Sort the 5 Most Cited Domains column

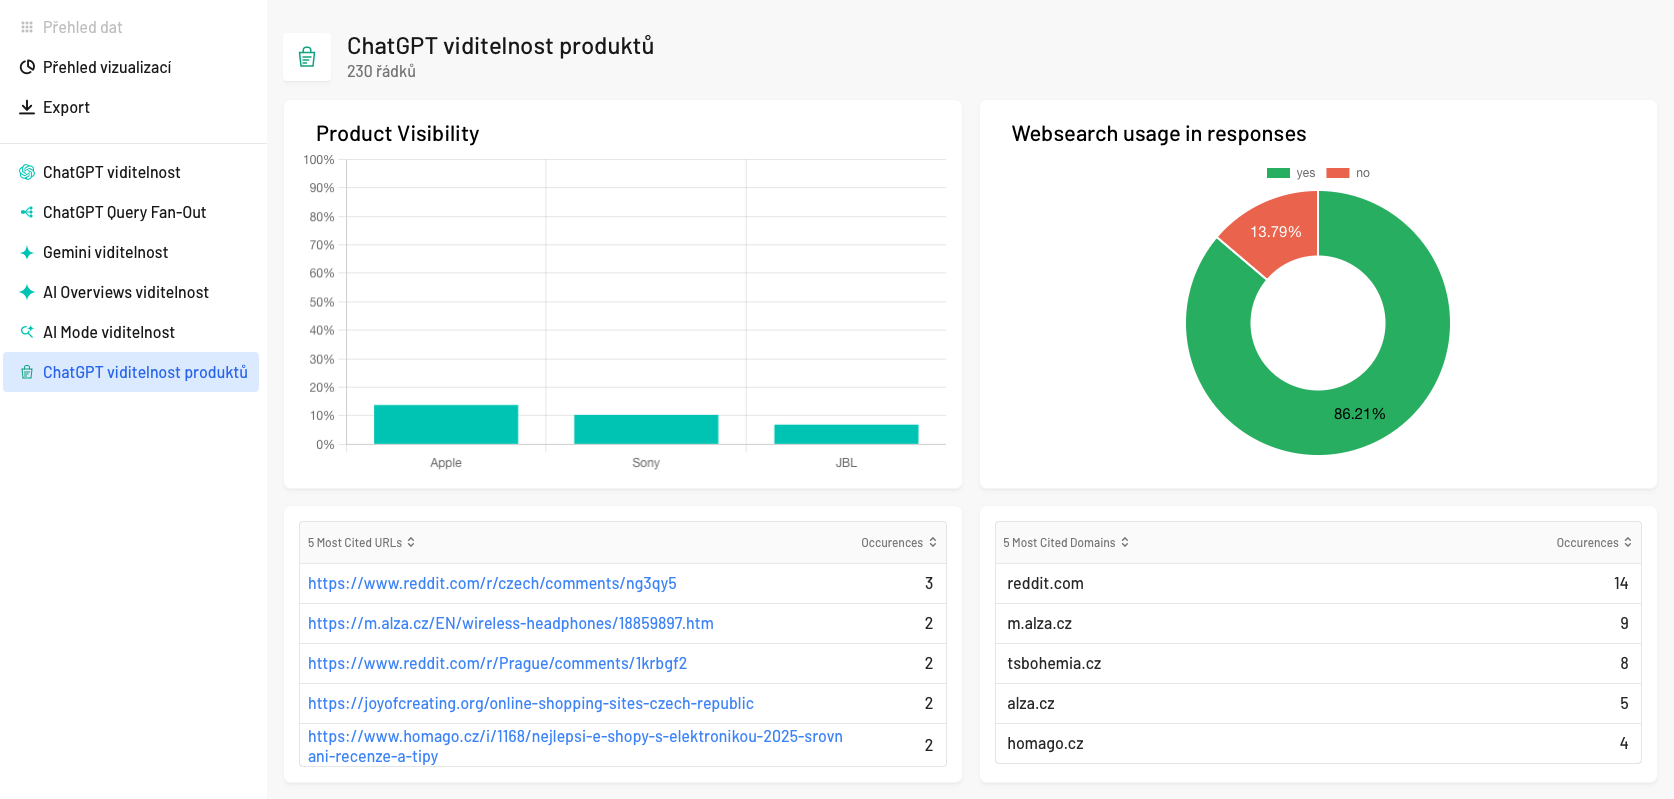(x=1065, y=543)
